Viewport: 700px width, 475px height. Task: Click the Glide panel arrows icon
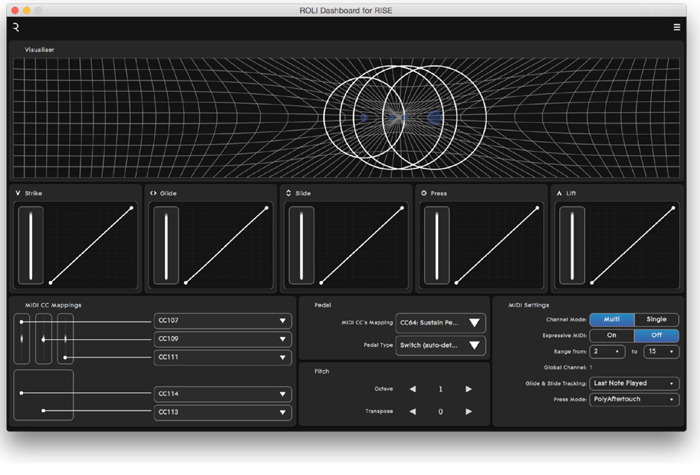(153, 193)
